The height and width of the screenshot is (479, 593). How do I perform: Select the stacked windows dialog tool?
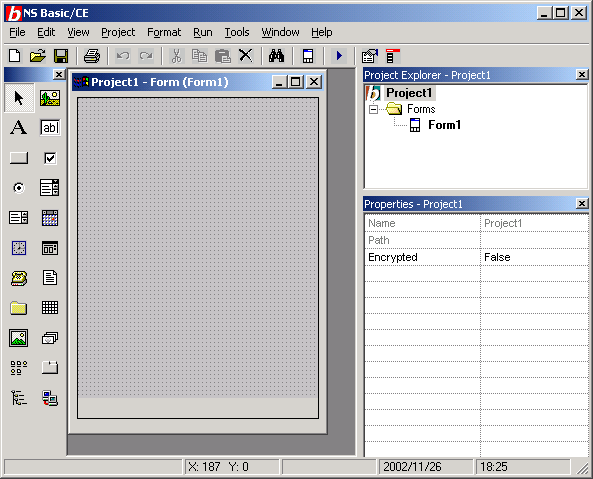(x=50, y=338)
